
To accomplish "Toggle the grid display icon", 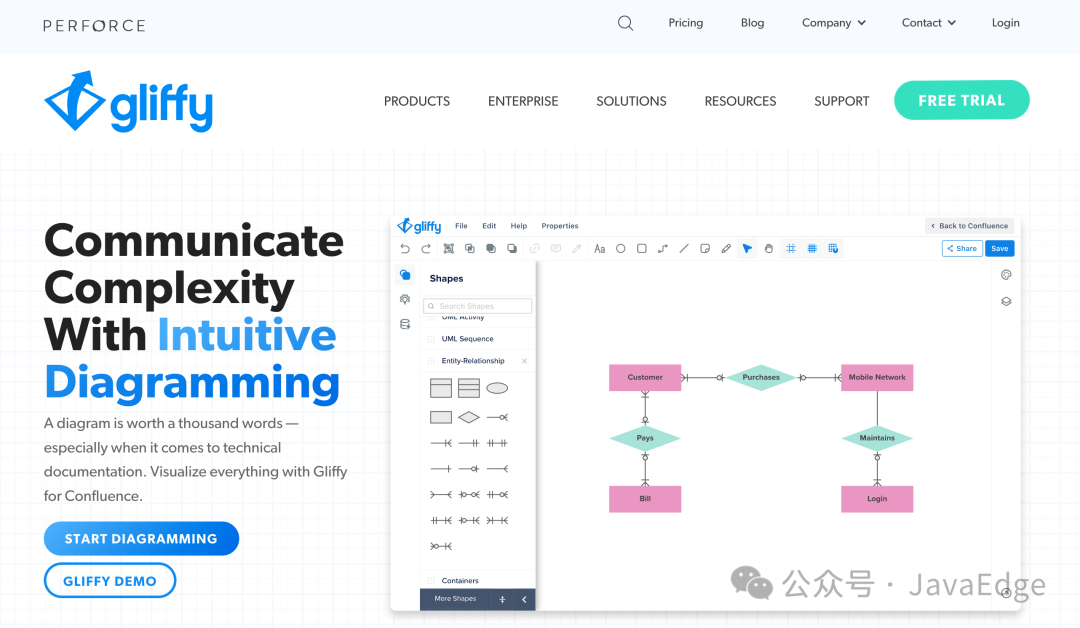I will pos(812,249).
